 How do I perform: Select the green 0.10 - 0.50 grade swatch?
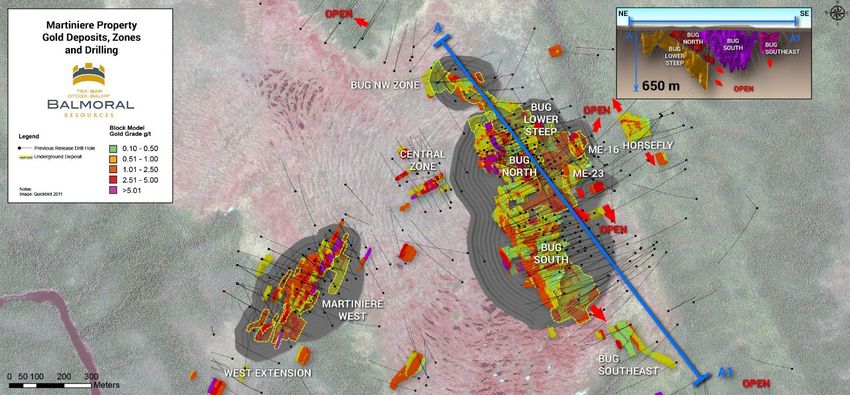pos(113,149)
